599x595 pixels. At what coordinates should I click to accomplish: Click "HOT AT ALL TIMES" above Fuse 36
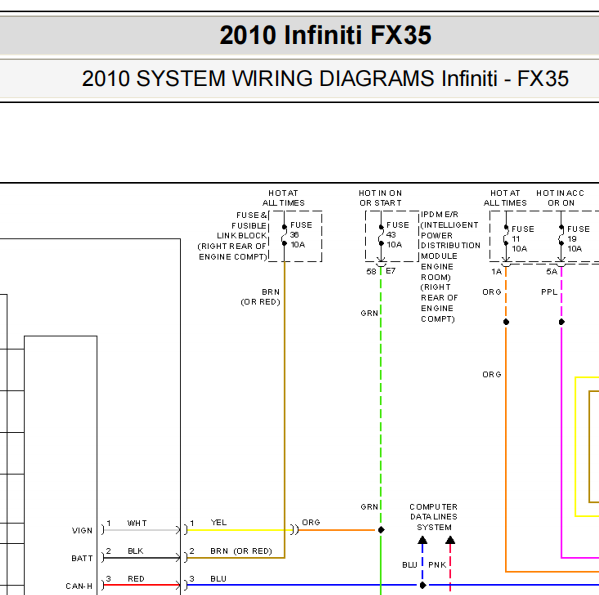[283, 198]
